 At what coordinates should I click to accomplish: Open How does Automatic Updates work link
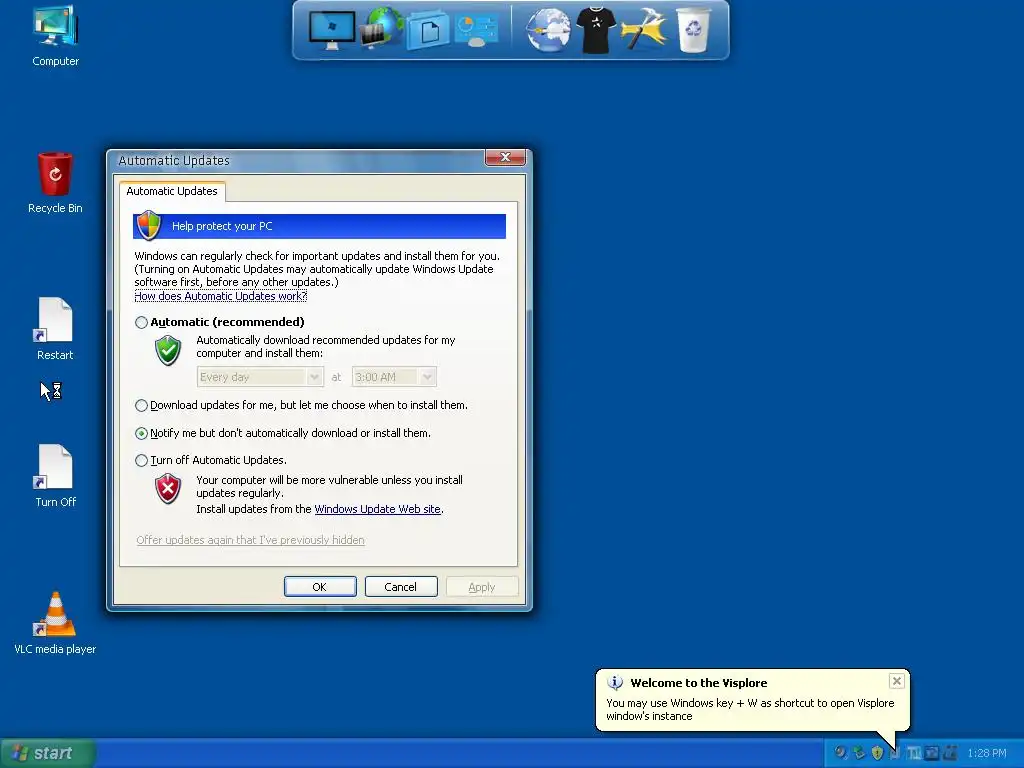(x=221, y=296)
